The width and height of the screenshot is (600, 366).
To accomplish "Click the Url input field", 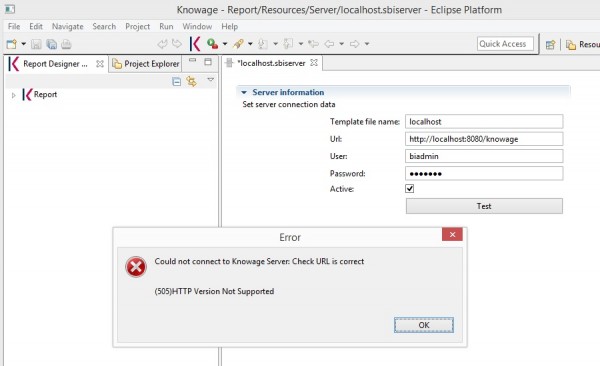I will 484,139.
